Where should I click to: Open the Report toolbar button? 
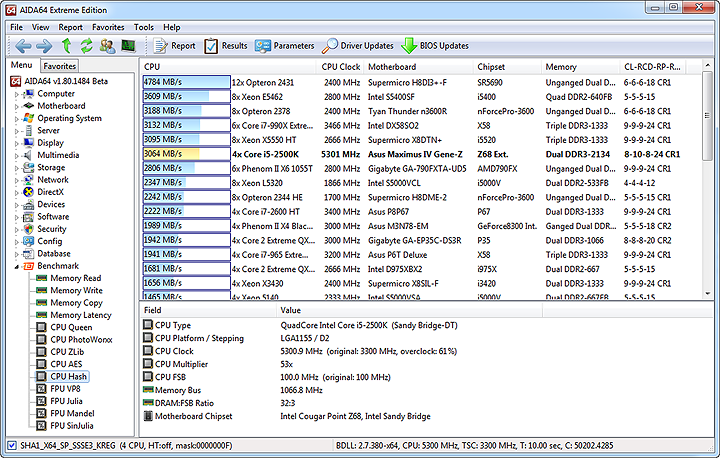(174, 46)
